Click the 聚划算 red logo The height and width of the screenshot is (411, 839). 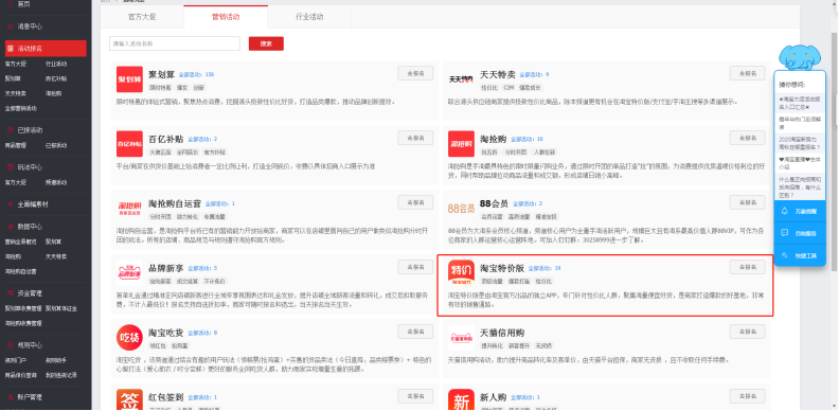(129, 79)
